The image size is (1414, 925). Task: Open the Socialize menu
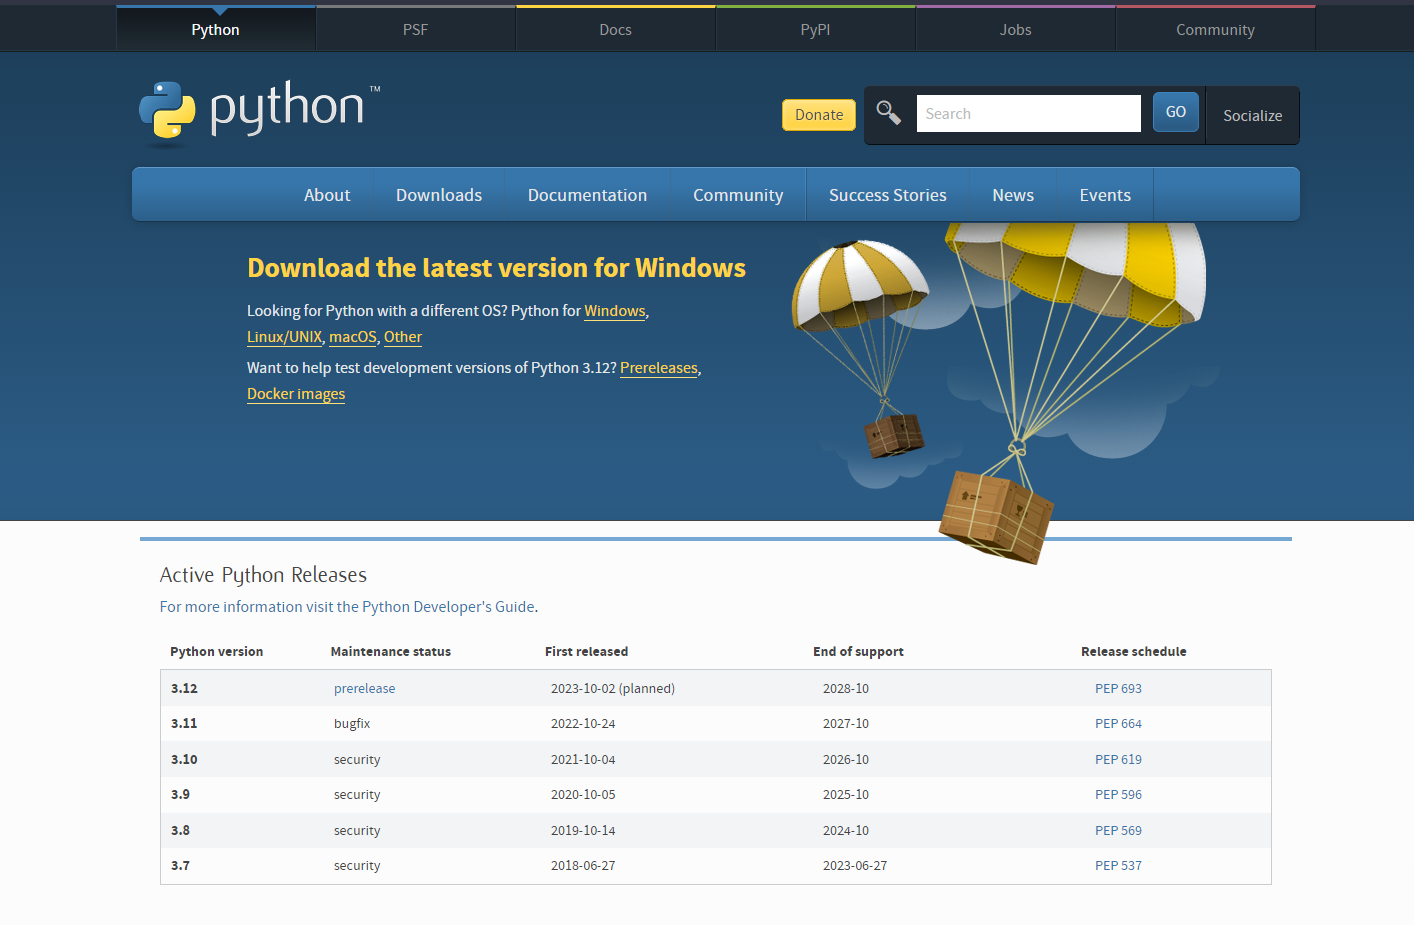point(1253,116)
